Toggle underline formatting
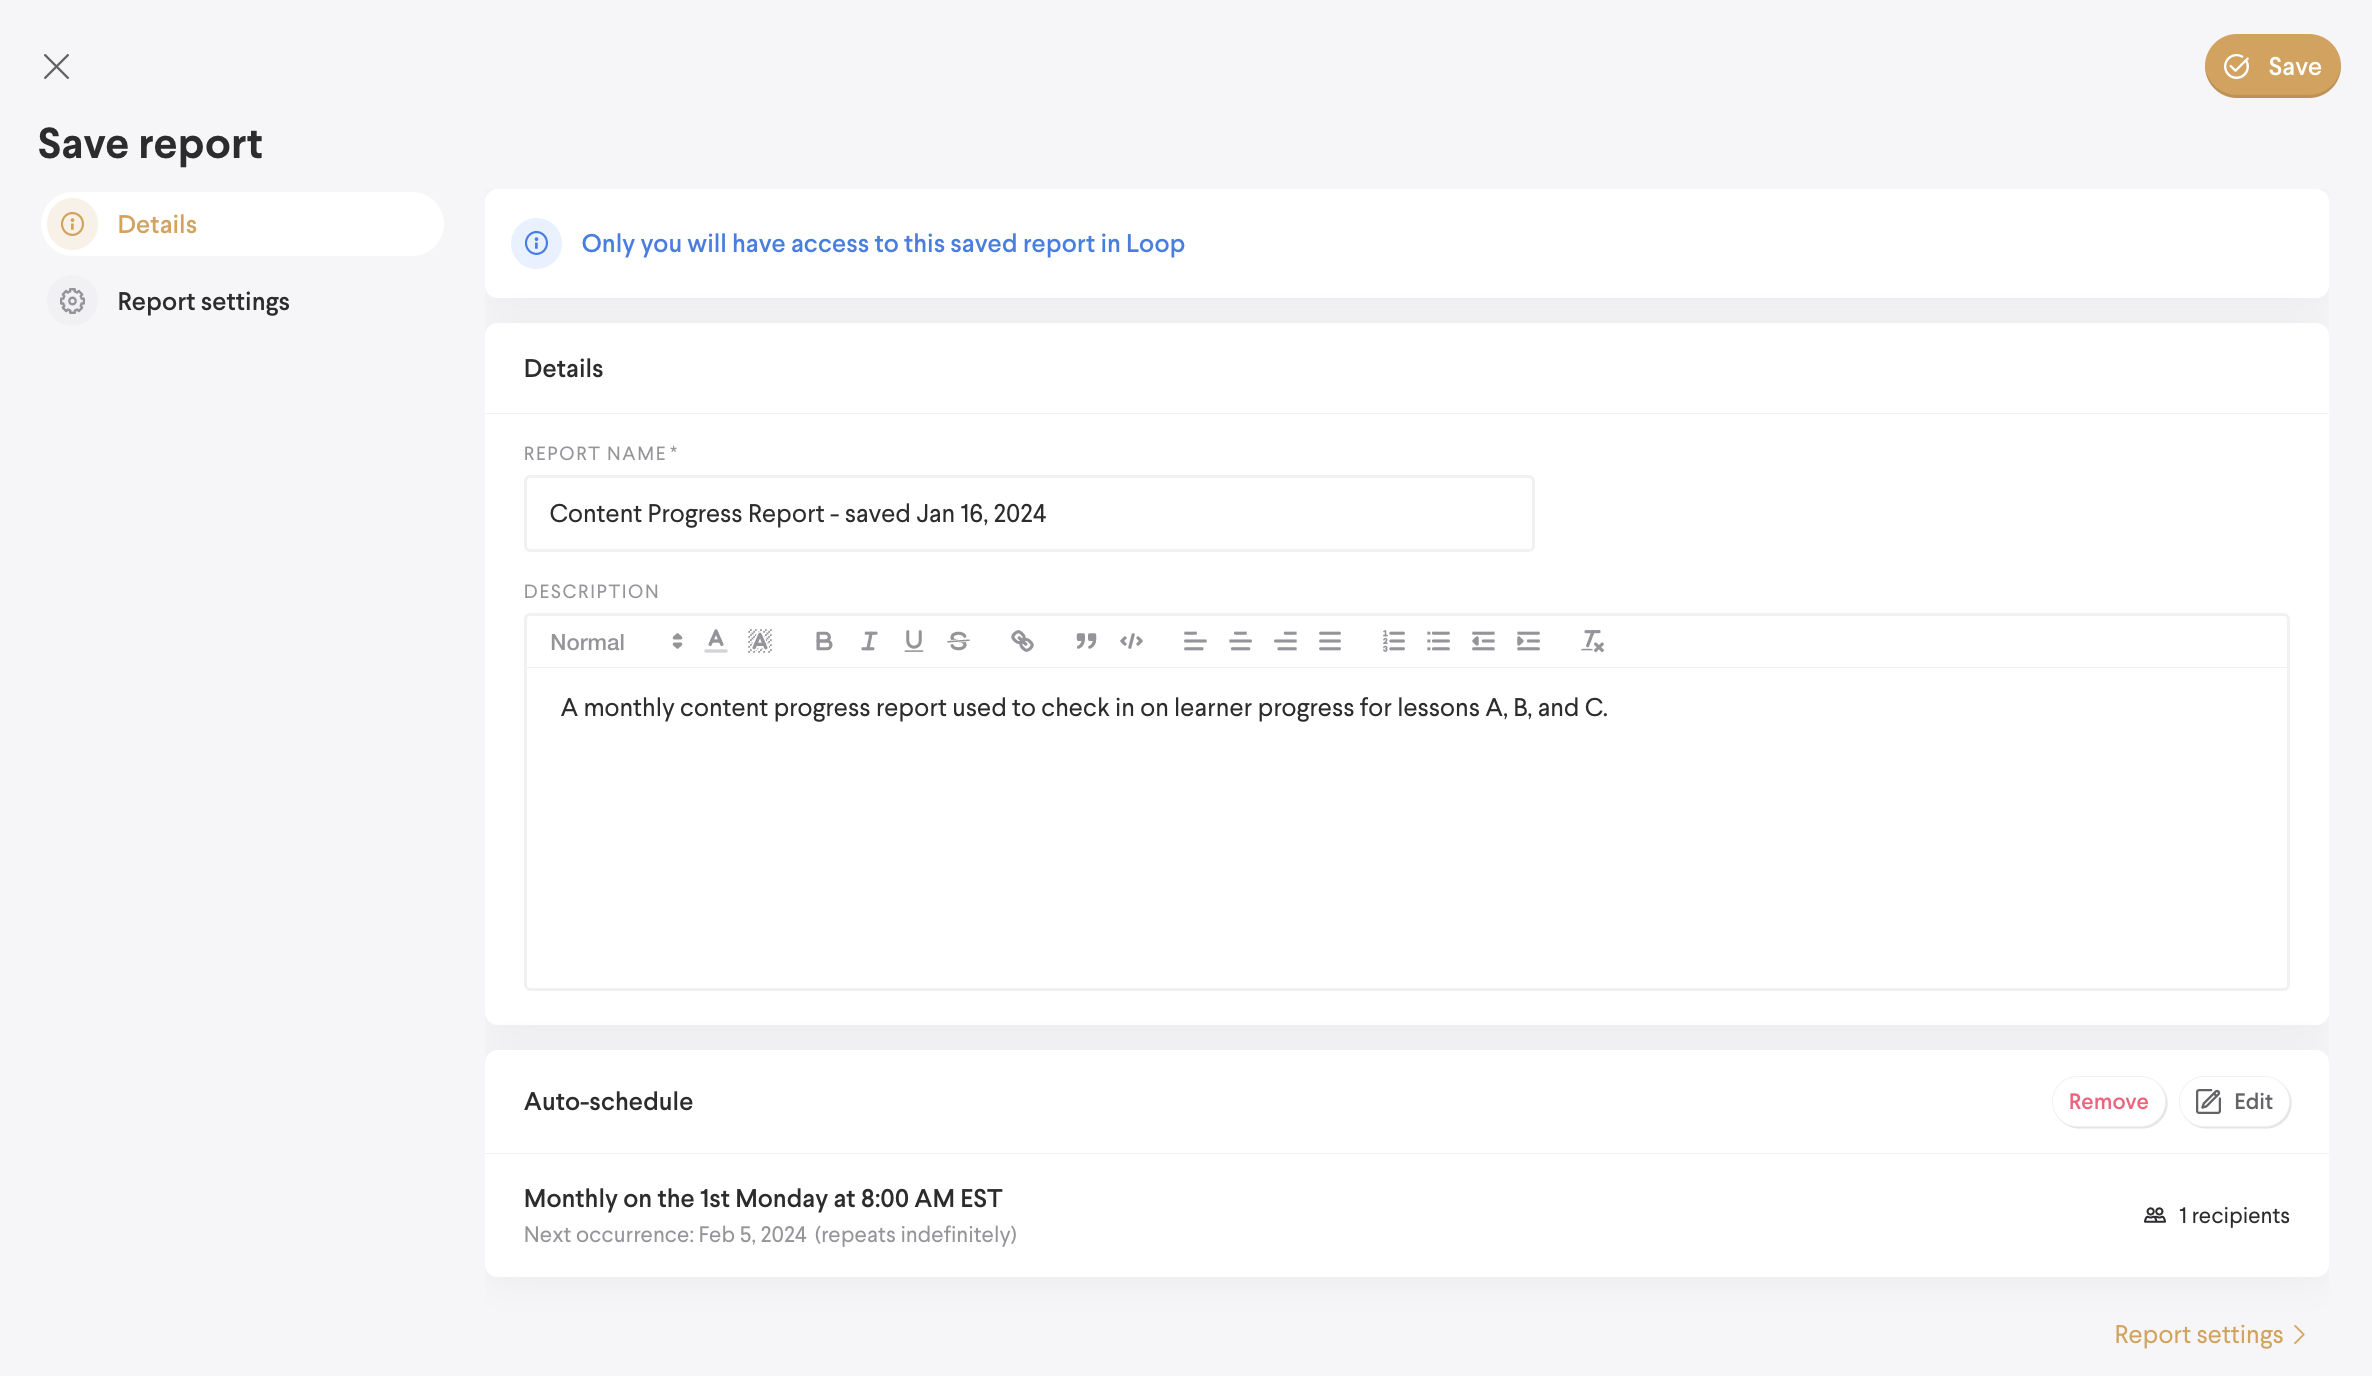The height and width of the screenshot is (1376, 2372). tap(913, 641)
